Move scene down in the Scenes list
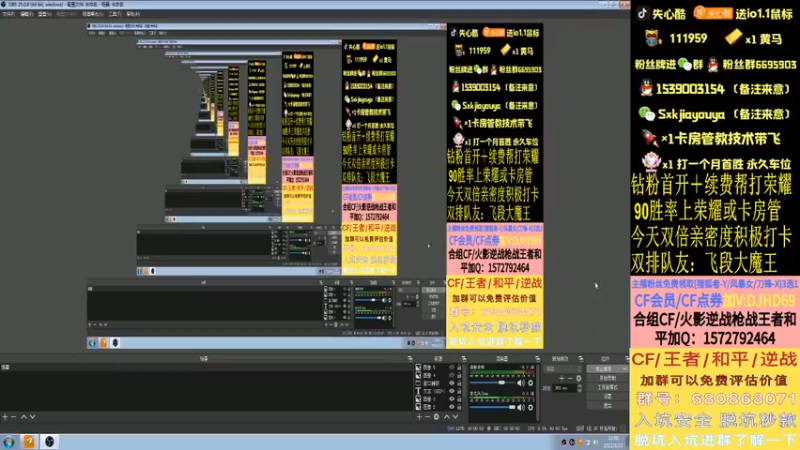The width and height of the screenshot is (800, 450). 32,417
